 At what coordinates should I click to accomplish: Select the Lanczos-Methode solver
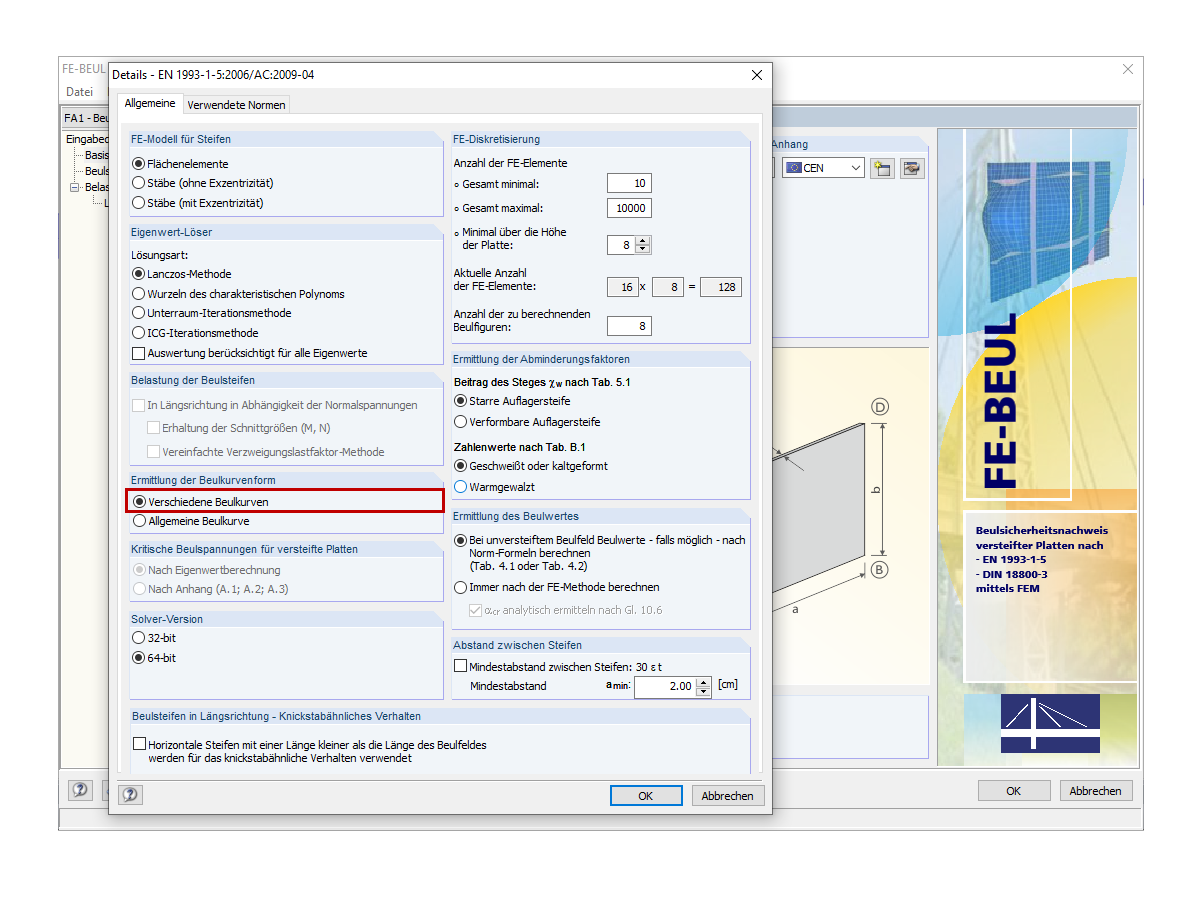click(x=138, y=273)
